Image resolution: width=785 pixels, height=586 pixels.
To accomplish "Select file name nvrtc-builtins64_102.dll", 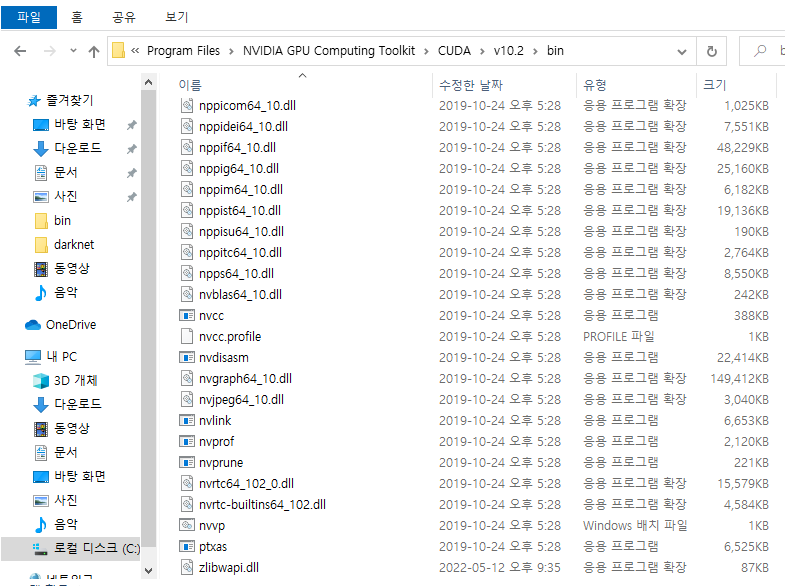I will 262,505.
